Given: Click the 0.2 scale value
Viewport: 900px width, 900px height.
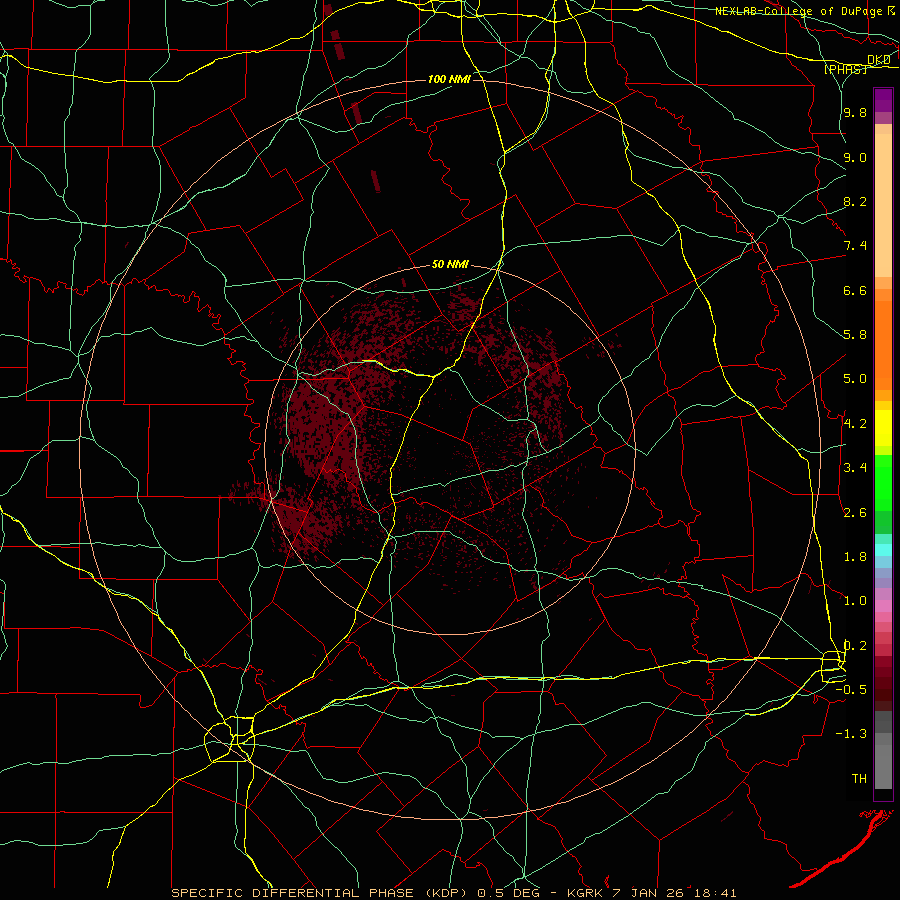Looking at the screenshot, I should [x=855, y=646].
